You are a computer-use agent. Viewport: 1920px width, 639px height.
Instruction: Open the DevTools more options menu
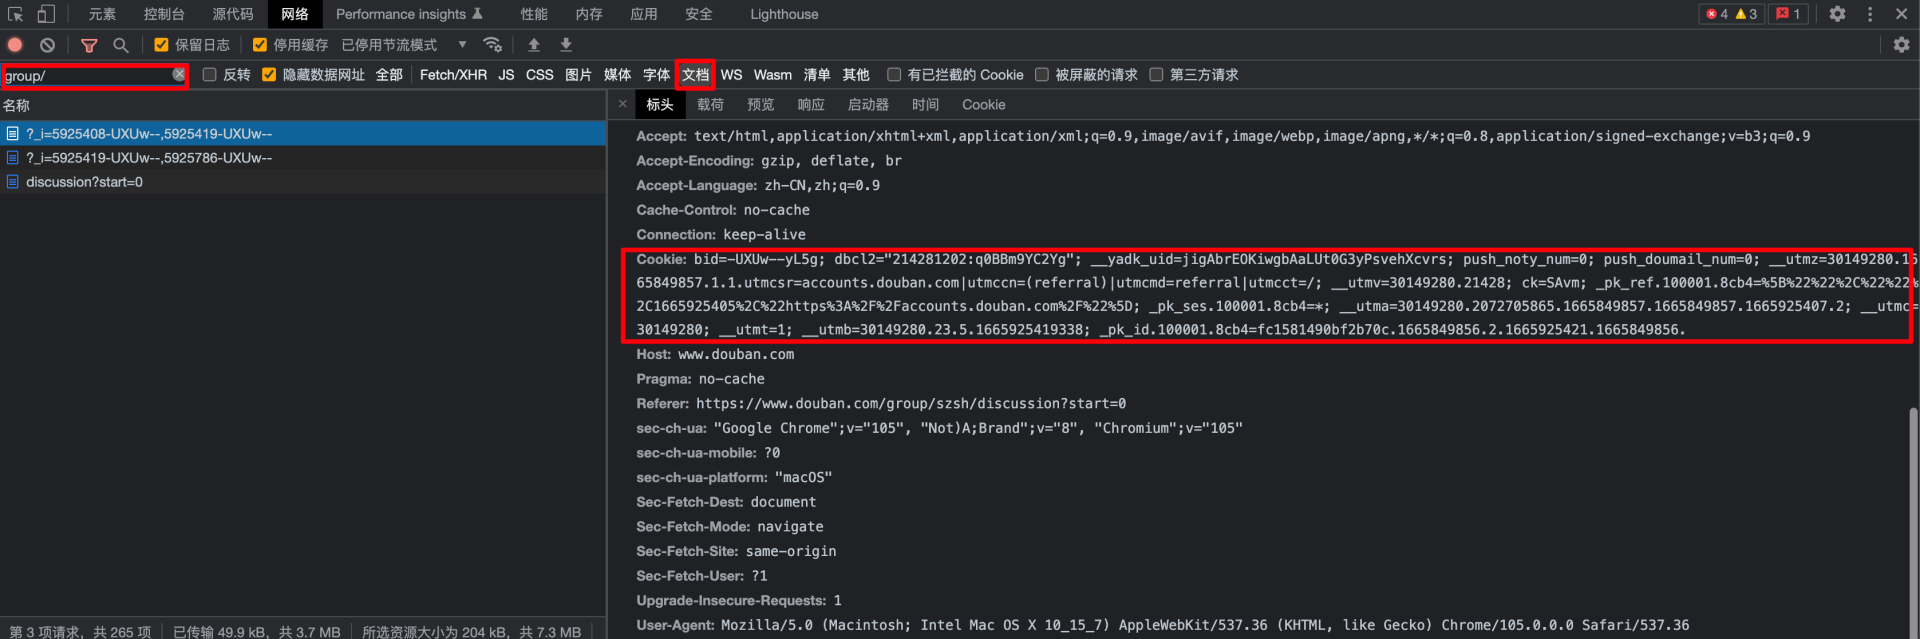(x=1870, y=14)
